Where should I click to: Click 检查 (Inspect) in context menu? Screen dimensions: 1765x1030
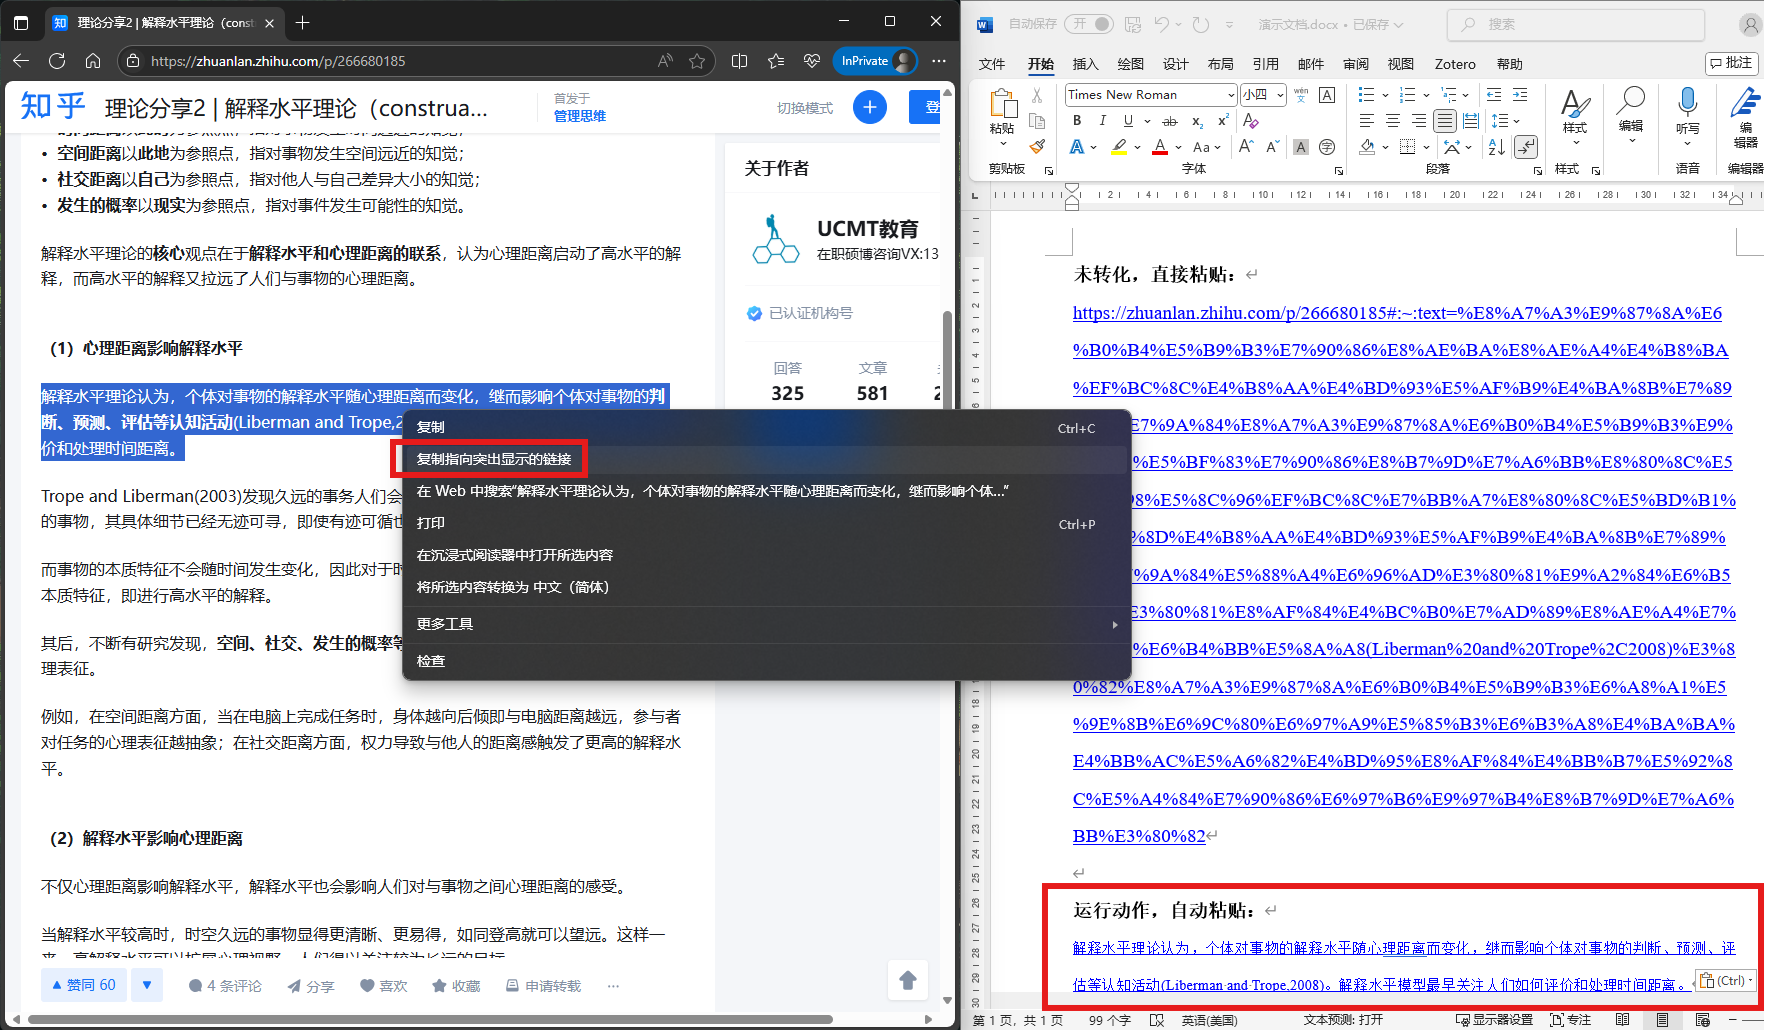[x=766, y=661]
